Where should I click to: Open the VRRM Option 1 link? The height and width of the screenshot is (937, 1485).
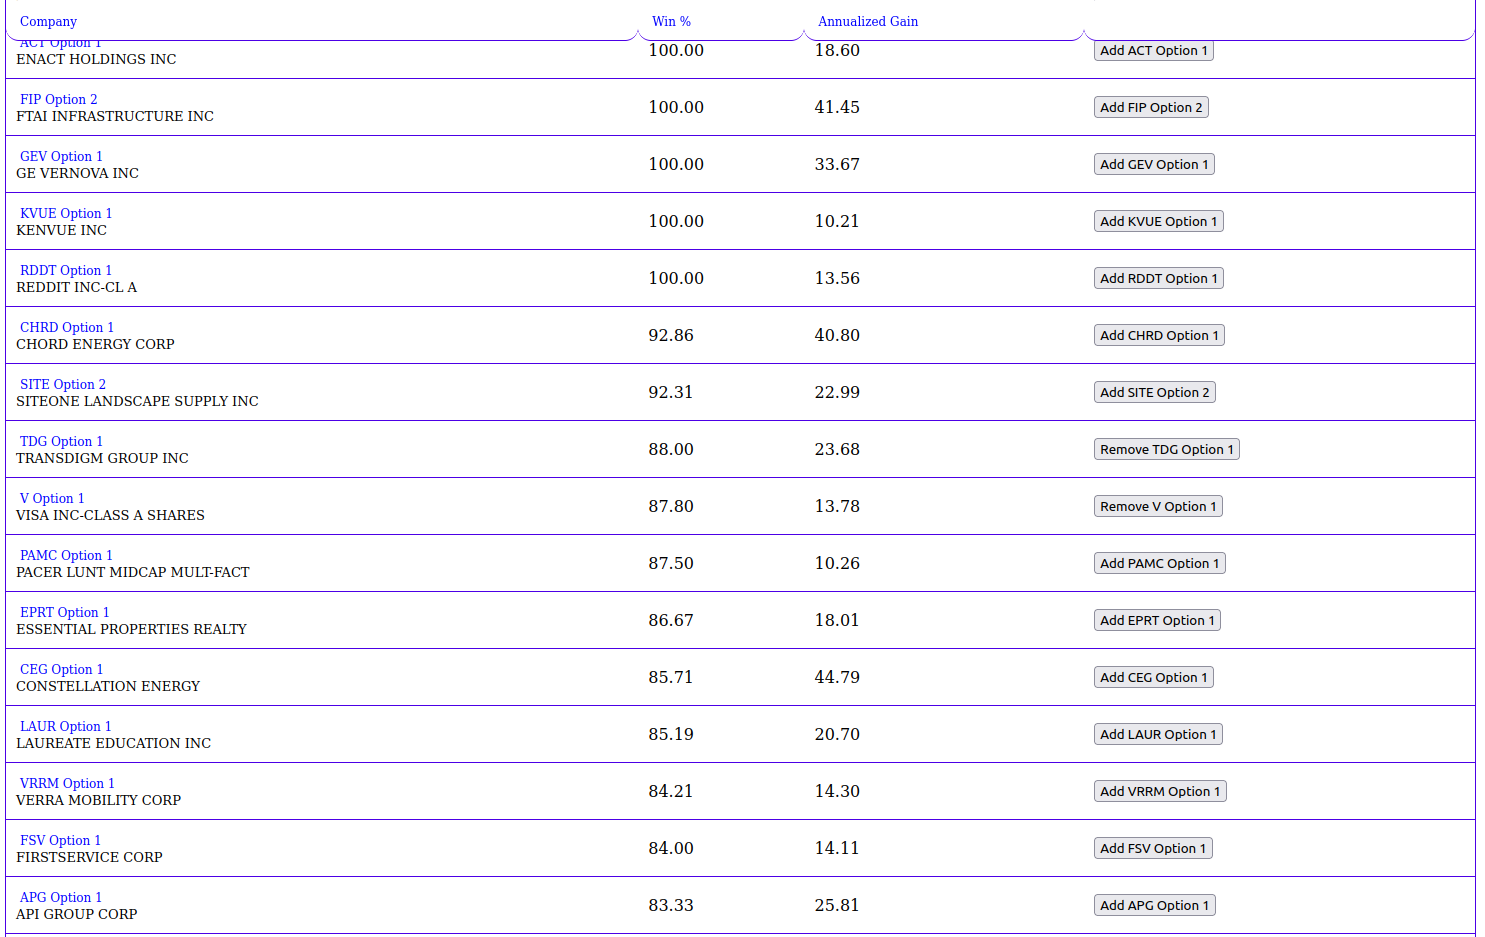(x=67, y=783)
